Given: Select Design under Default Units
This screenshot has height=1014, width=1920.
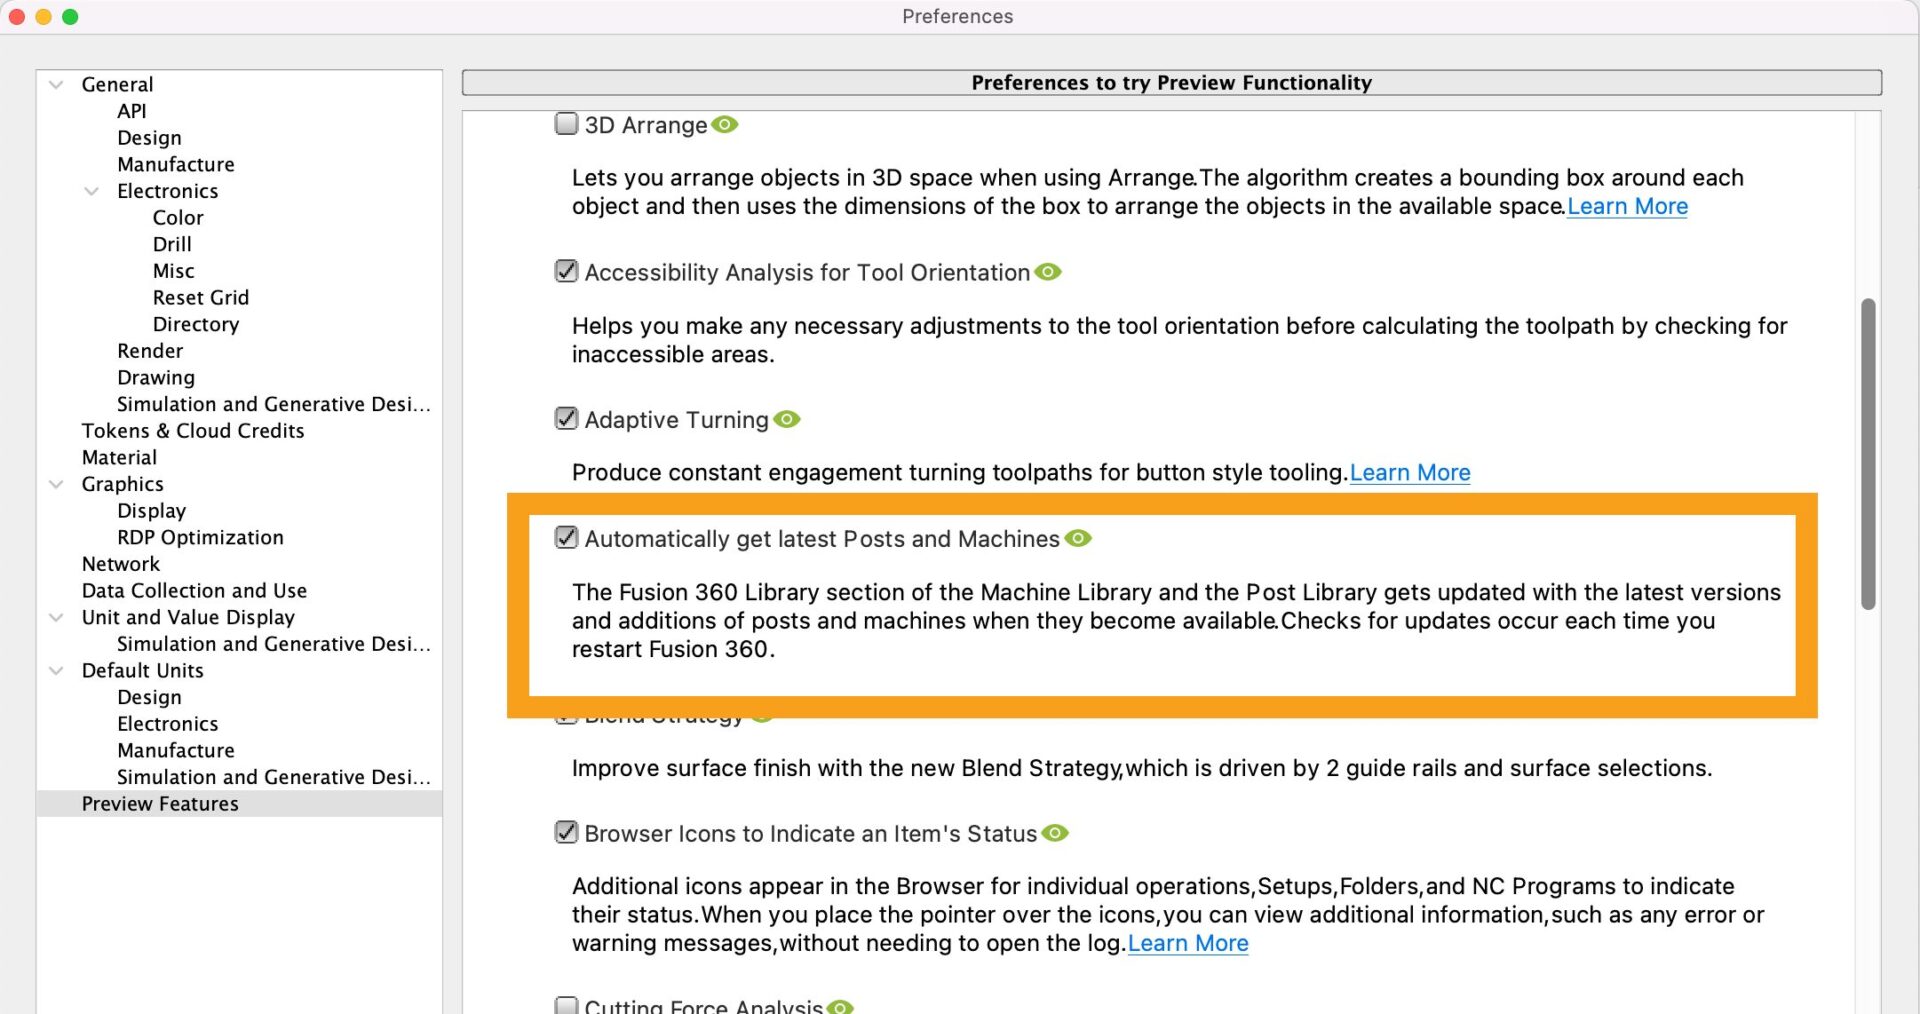Looking at the screenshot, I should tap(149, 697).
